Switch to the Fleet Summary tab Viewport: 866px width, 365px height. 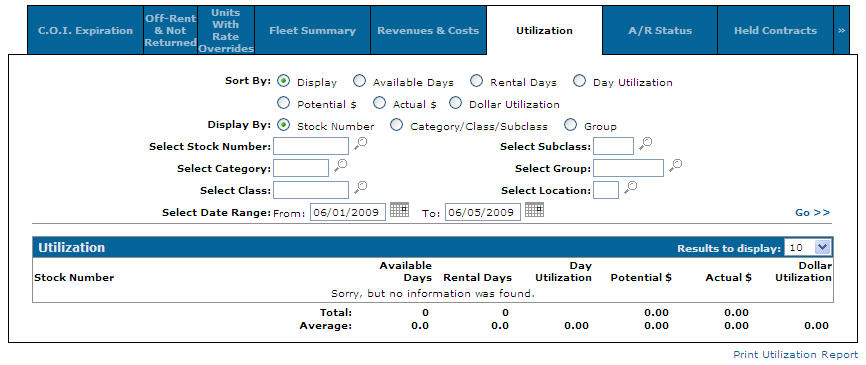[313, 30]
